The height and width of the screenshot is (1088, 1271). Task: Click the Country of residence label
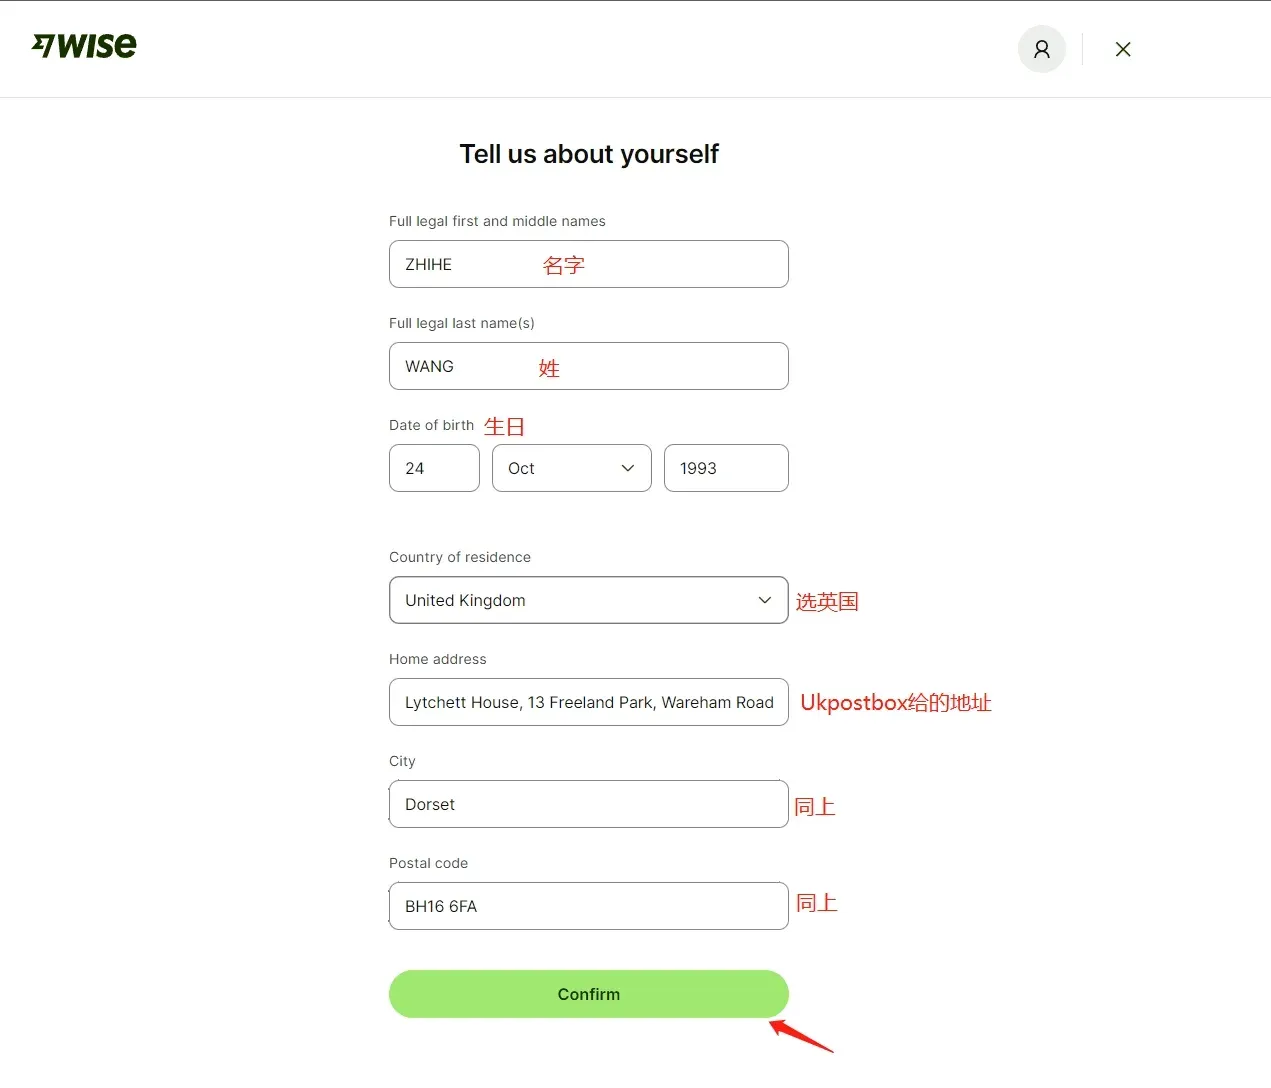click(460, 557)
